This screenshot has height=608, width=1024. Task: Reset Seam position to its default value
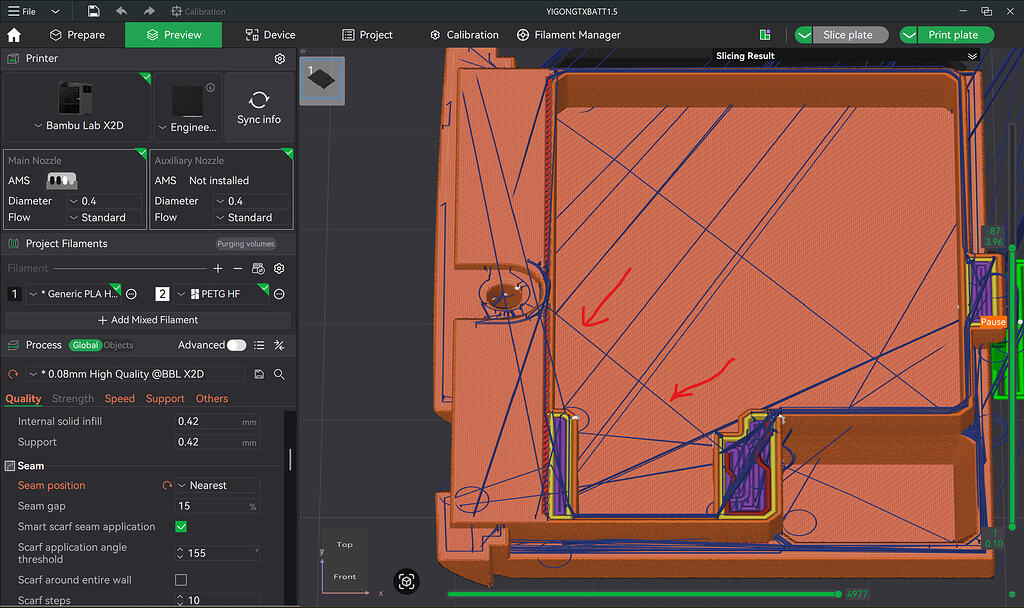[167, 485]
